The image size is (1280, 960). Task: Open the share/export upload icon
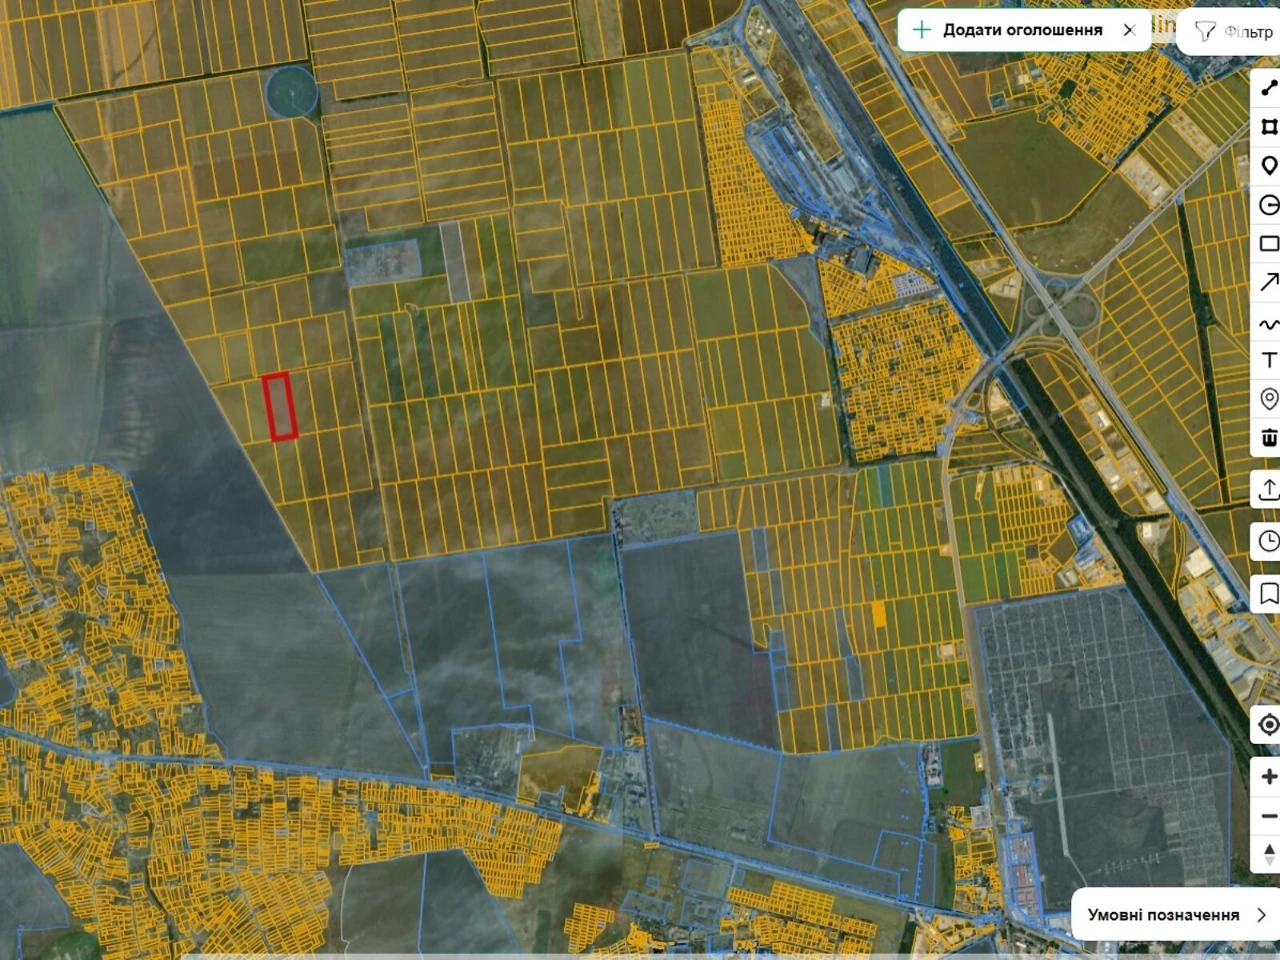pos(1267,489)
